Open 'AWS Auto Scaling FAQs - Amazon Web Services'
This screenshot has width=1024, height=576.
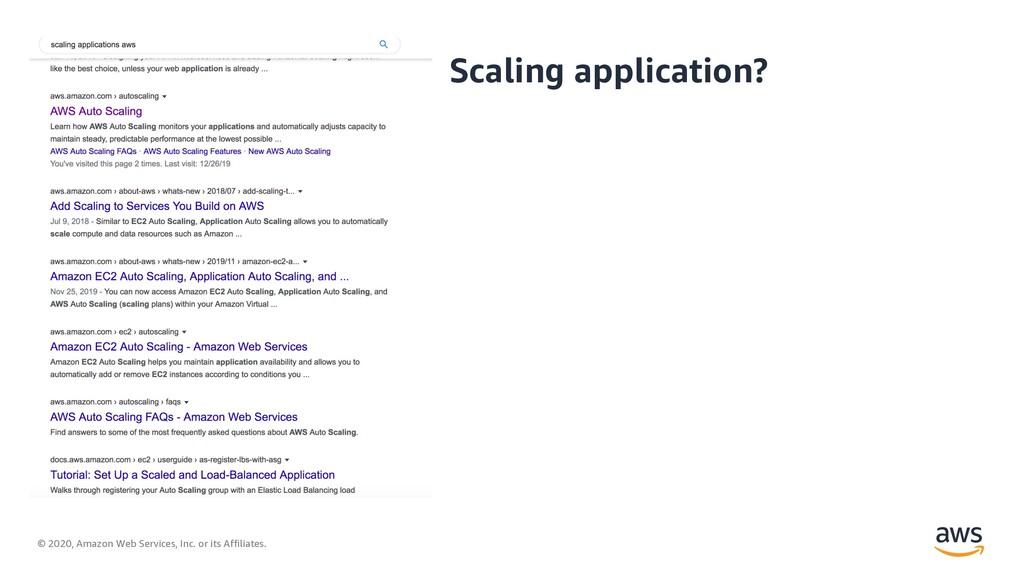click(174, 417)
